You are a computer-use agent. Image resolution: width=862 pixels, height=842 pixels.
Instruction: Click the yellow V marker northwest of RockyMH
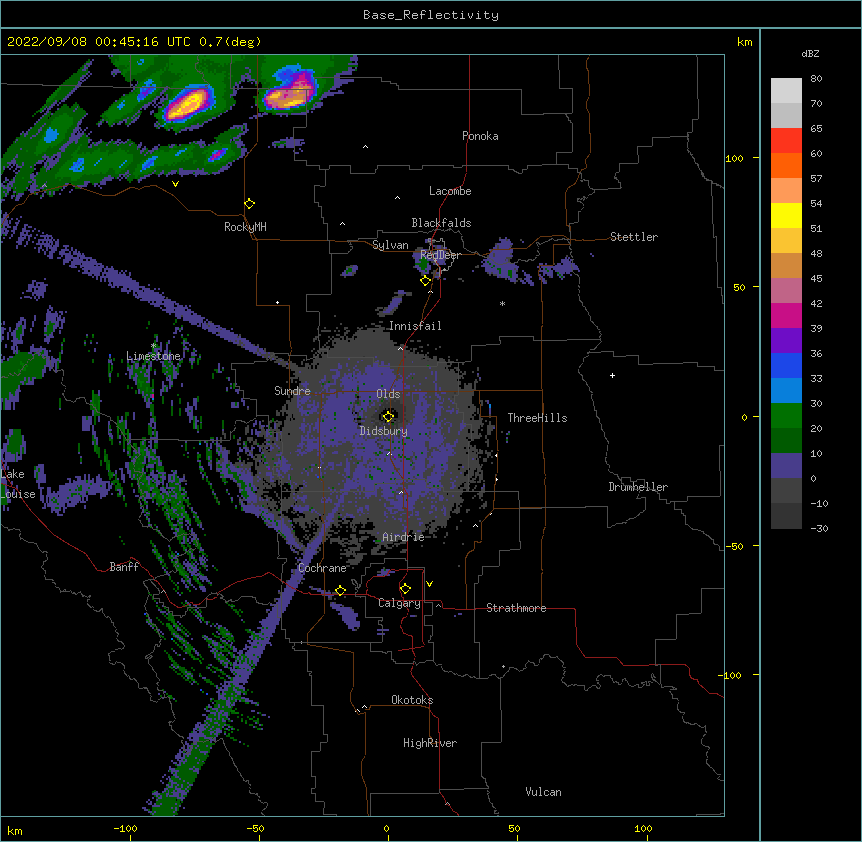(175, 184)
